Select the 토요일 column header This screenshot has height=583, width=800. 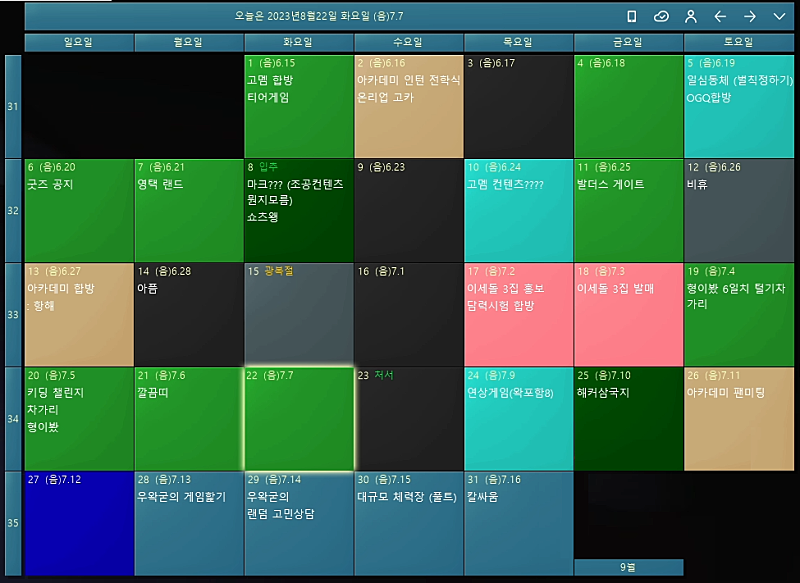[x=739, y=42]
